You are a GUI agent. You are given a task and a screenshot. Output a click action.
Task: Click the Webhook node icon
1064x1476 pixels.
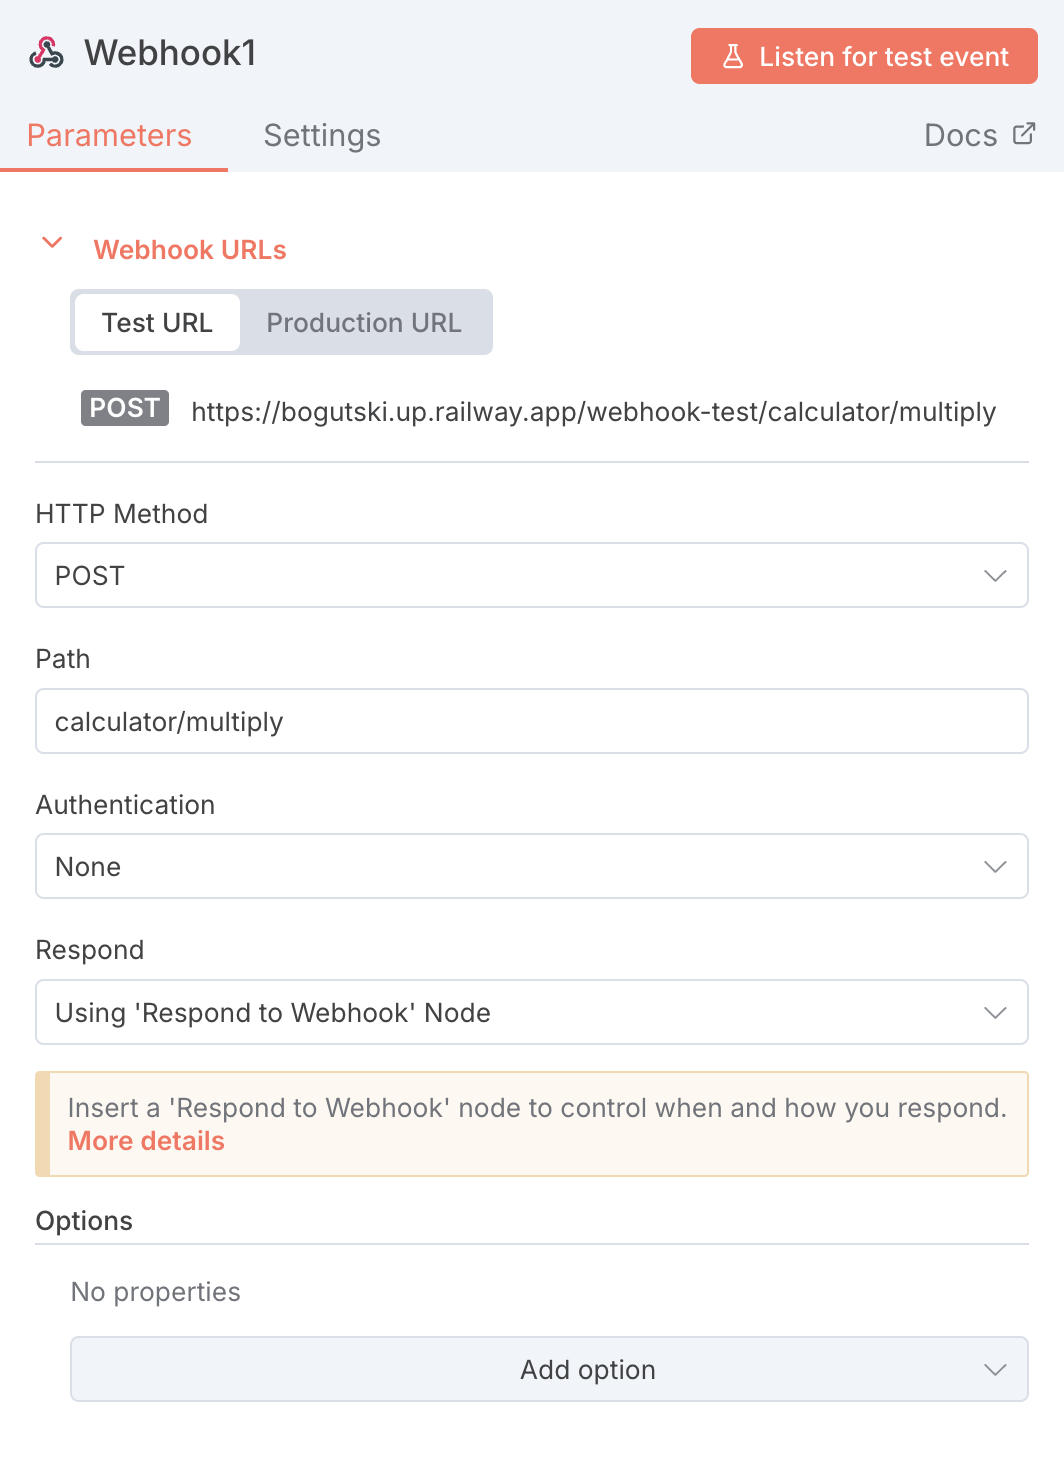[46, 53]
